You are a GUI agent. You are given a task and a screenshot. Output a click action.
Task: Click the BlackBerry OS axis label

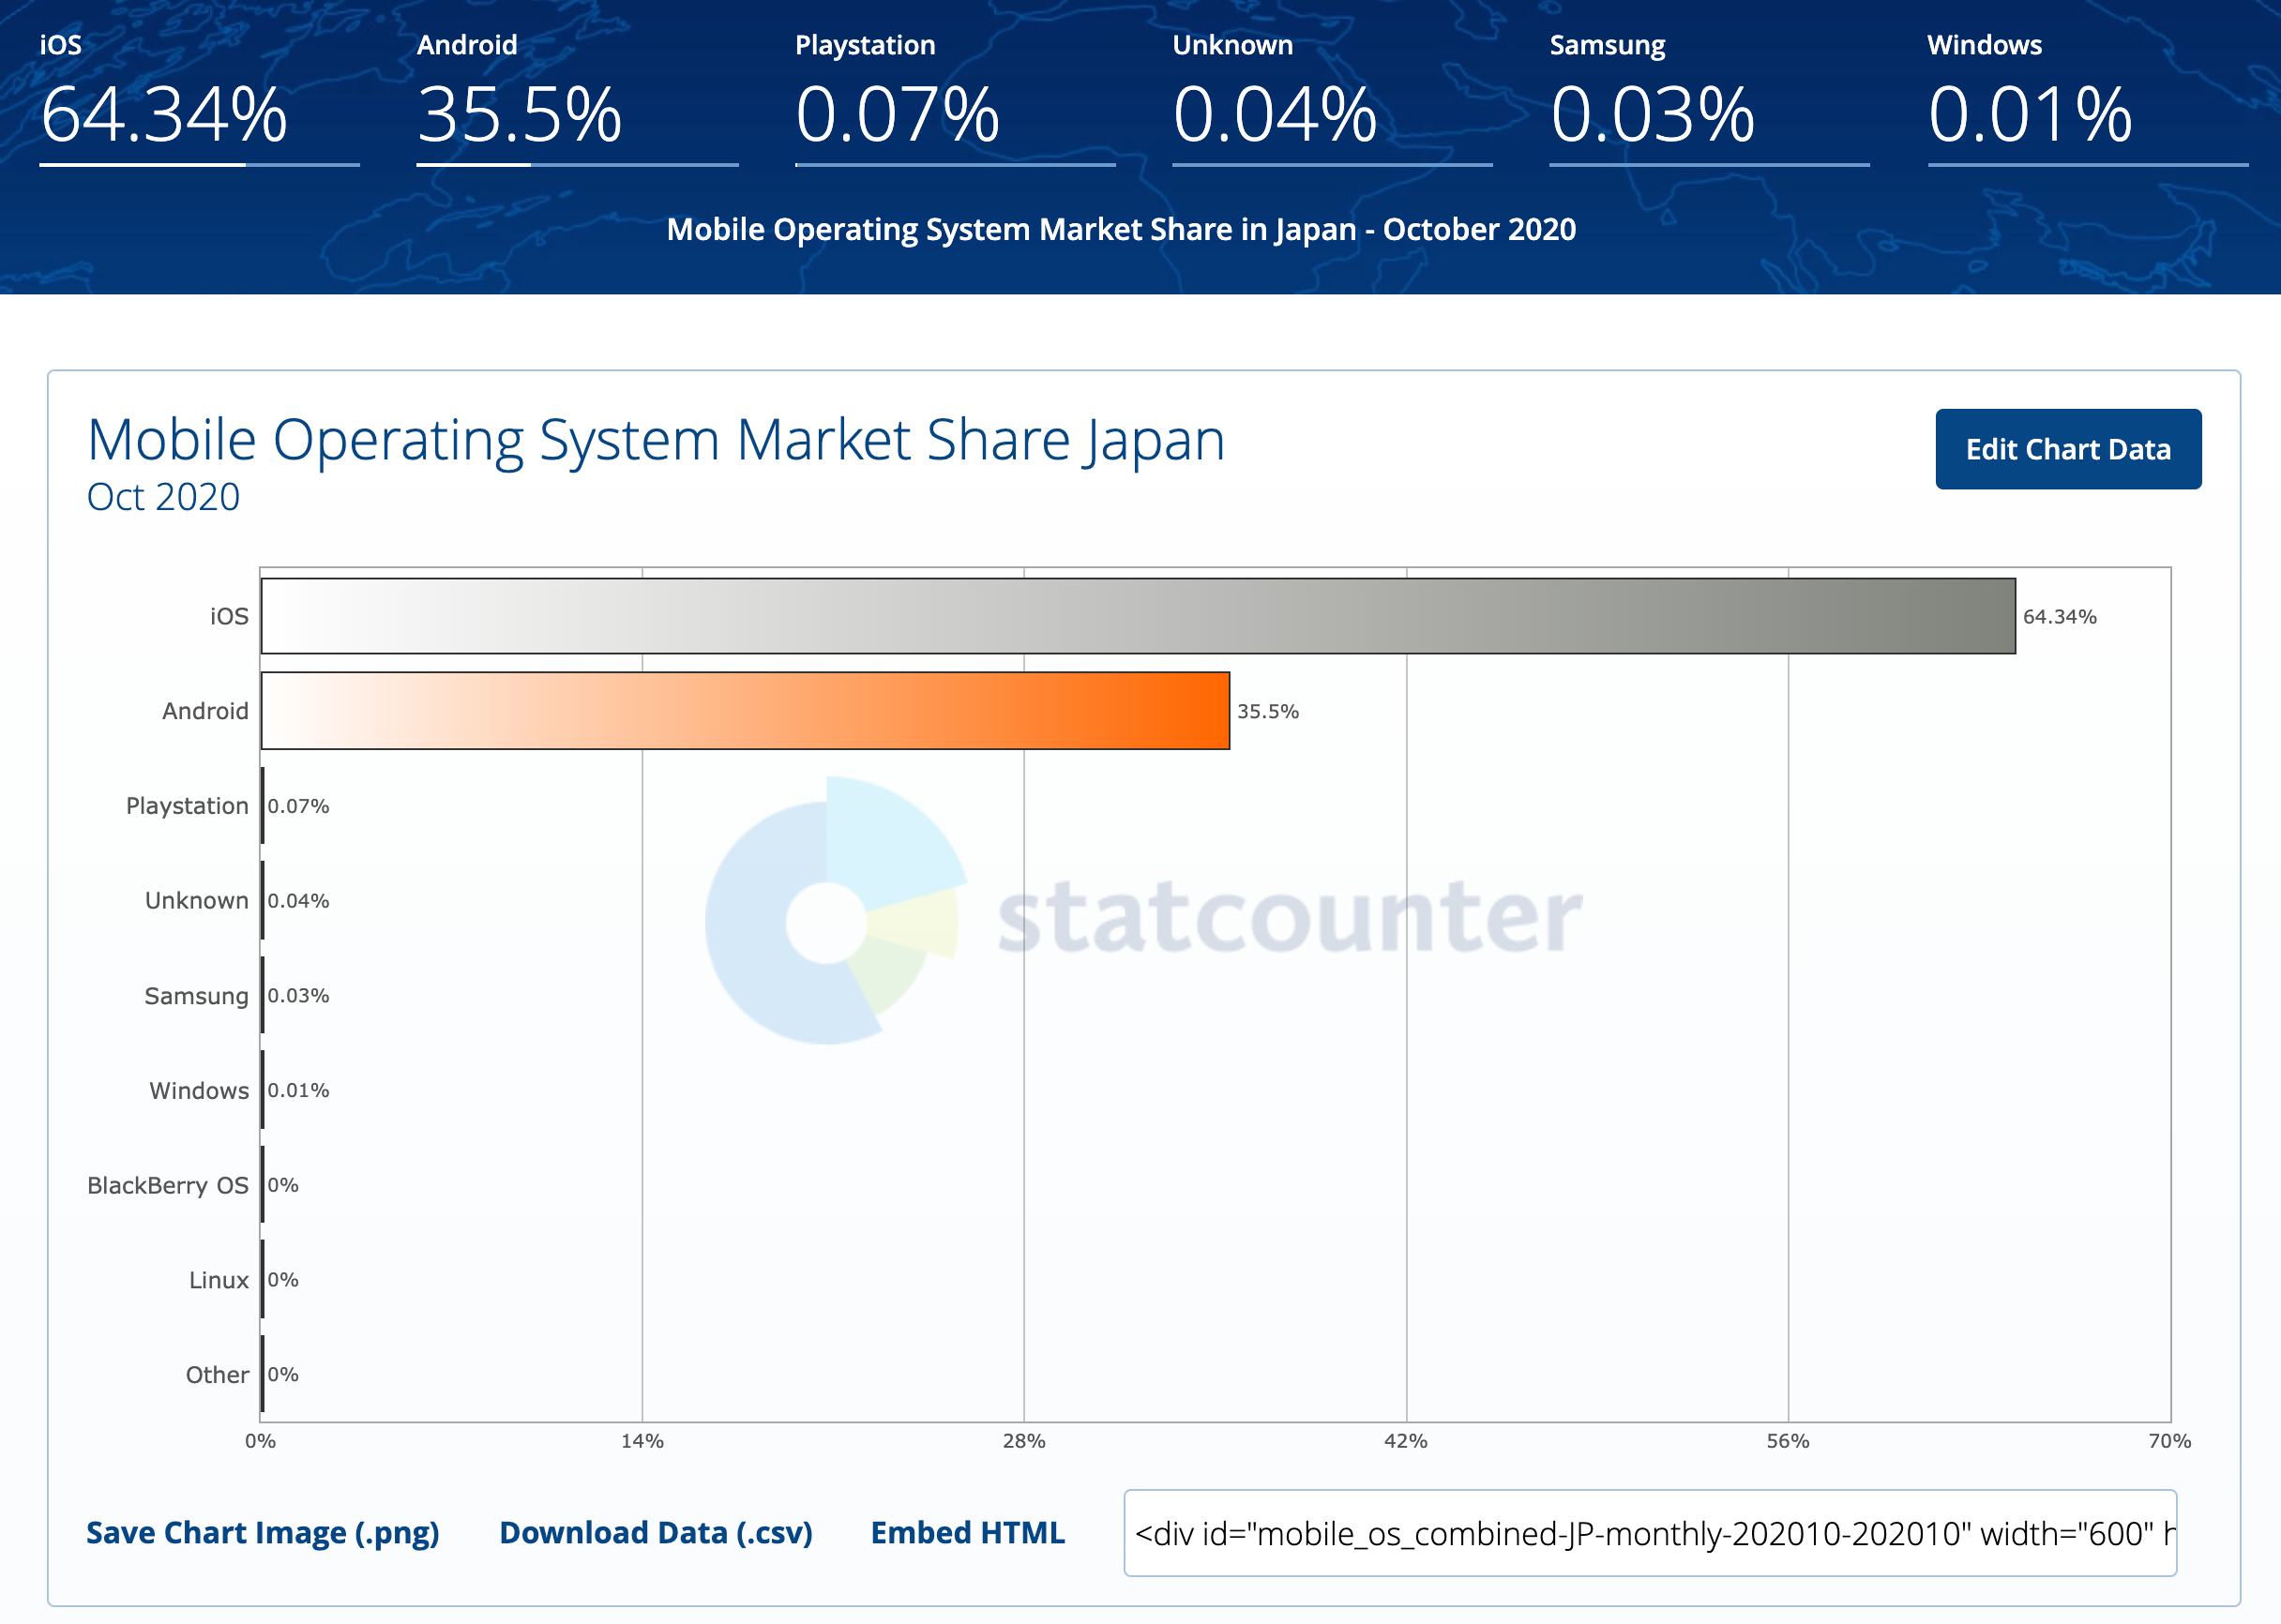click(167, 1185)
